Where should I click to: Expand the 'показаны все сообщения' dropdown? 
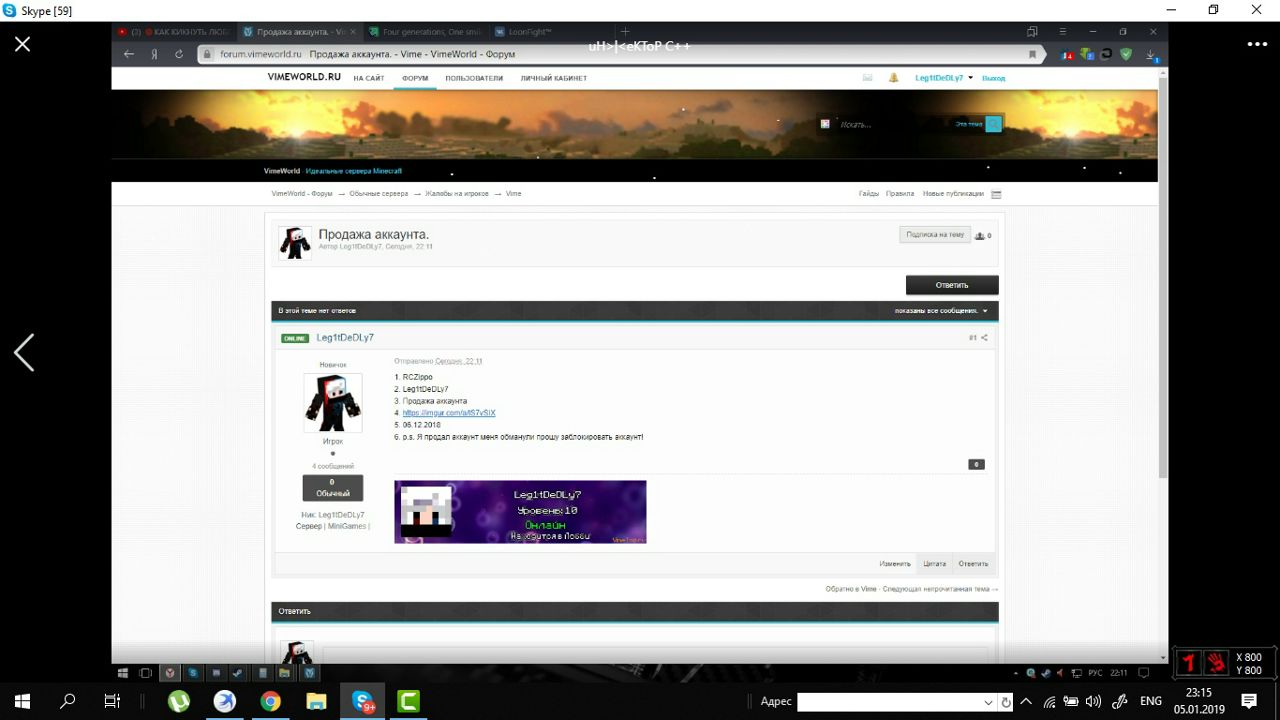click(985, 311)
